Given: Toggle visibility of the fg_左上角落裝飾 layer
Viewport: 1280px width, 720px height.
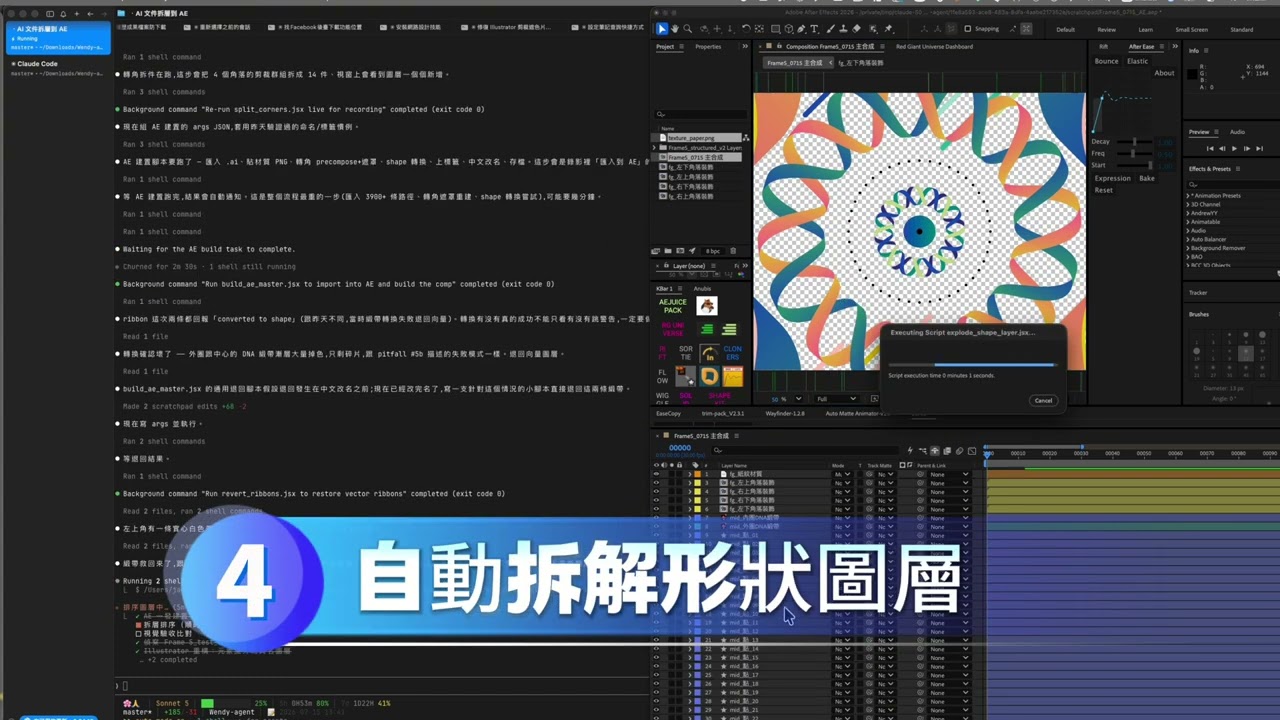Looking at the screenshot, I should tap(656, 483).
